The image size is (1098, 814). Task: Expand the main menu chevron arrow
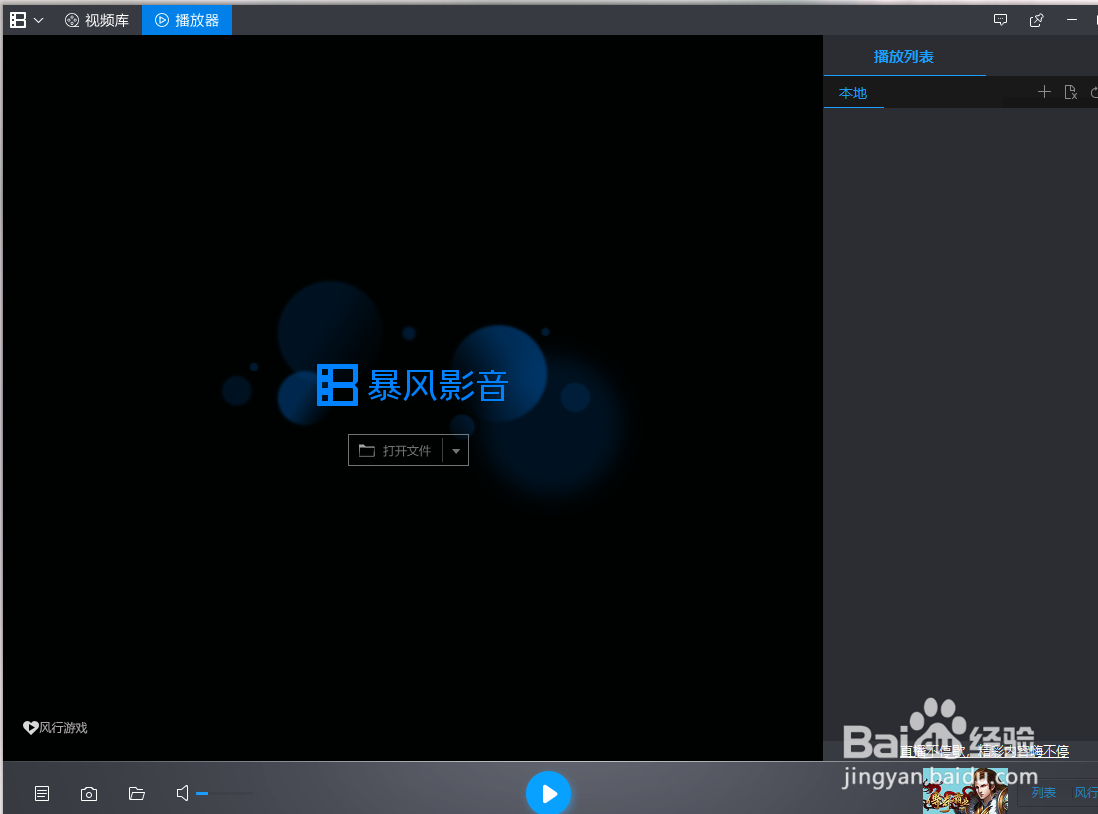point(39,20)
